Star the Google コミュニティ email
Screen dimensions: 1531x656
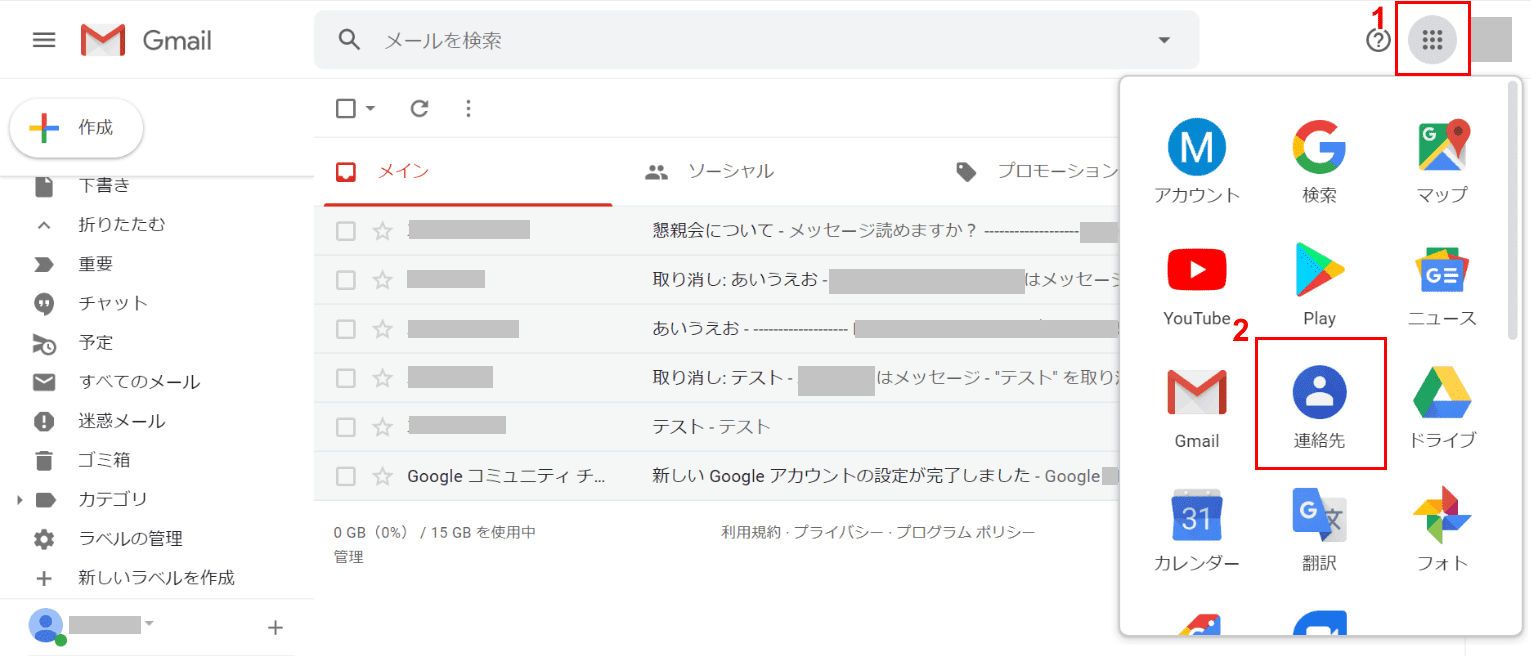click(382, 476)
